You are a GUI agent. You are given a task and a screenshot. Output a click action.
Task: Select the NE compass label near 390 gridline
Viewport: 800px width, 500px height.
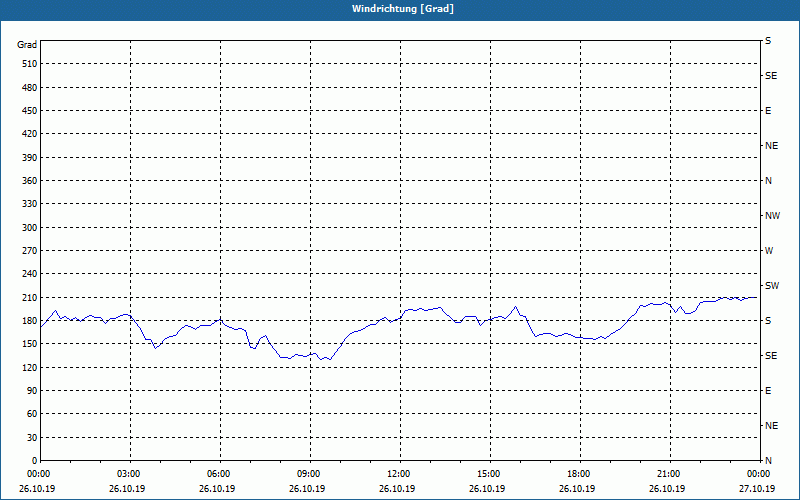pos(771,146)
